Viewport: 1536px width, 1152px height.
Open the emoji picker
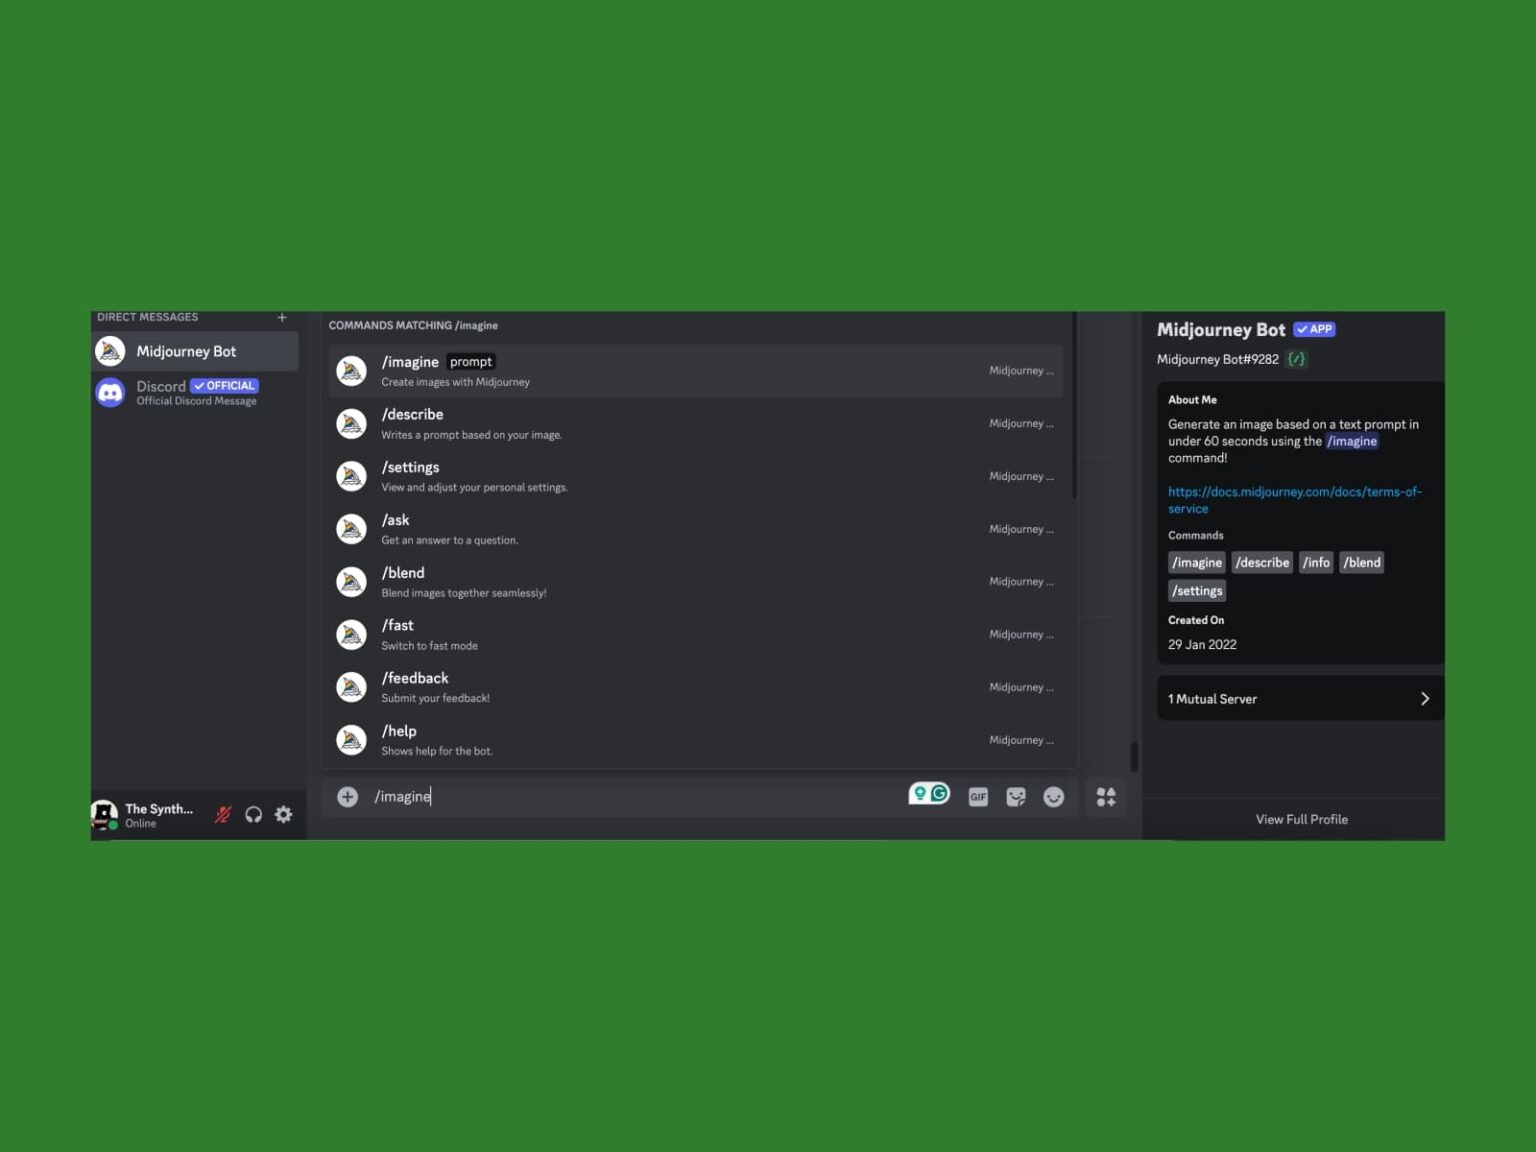(x=1053, y=797)
